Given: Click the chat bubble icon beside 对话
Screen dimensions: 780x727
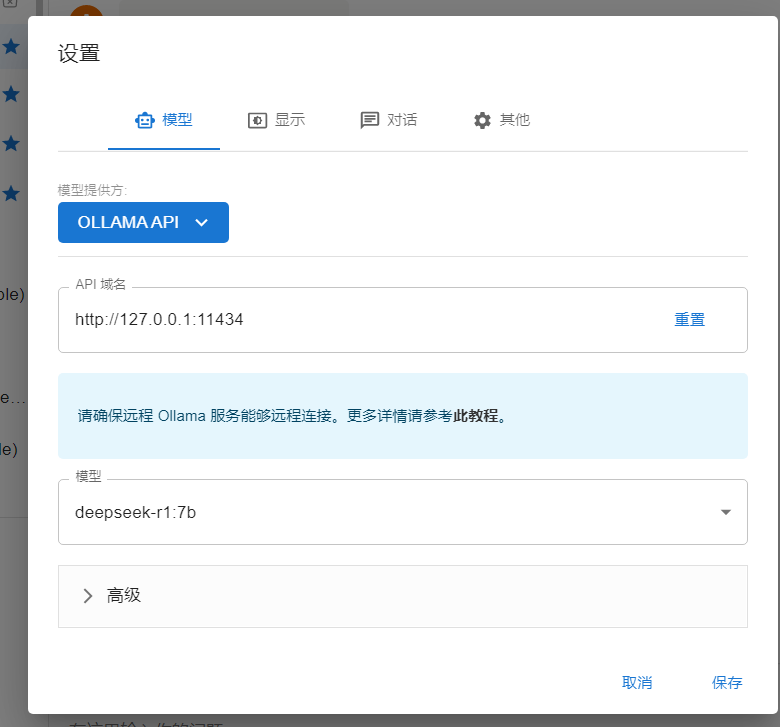Looking at the screenshot, I should click(x=370, y=120).
